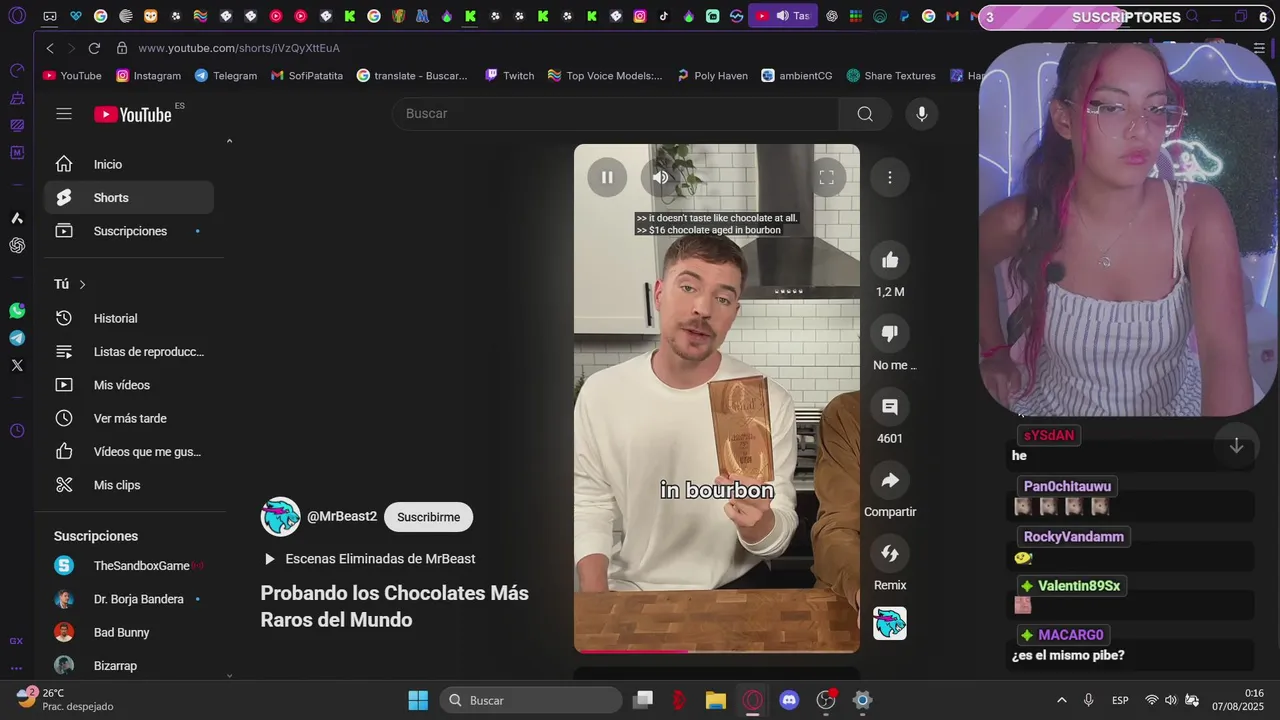The image size is (1280, 720).
Task: Subscribe using the Suscribirme button
Action: pyautogui.click(x=428, y=517)
